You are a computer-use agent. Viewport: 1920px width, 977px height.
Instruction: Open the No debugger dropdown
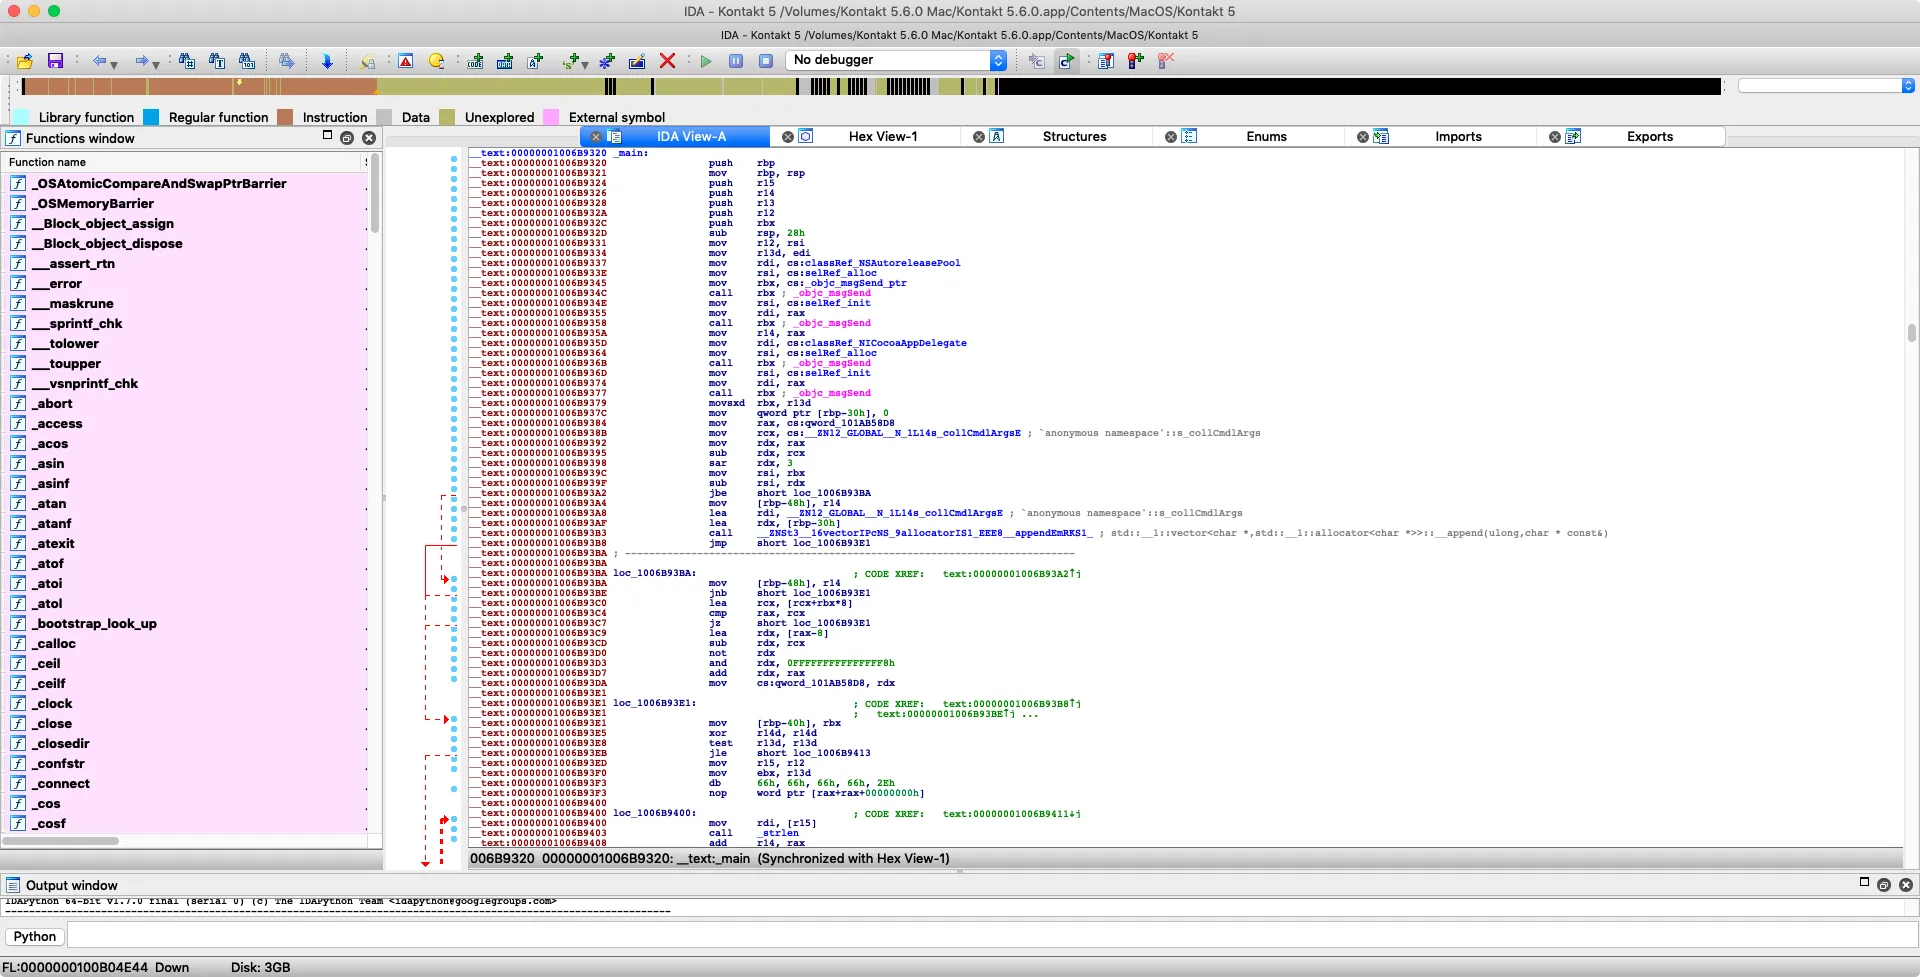coord(997,60)
